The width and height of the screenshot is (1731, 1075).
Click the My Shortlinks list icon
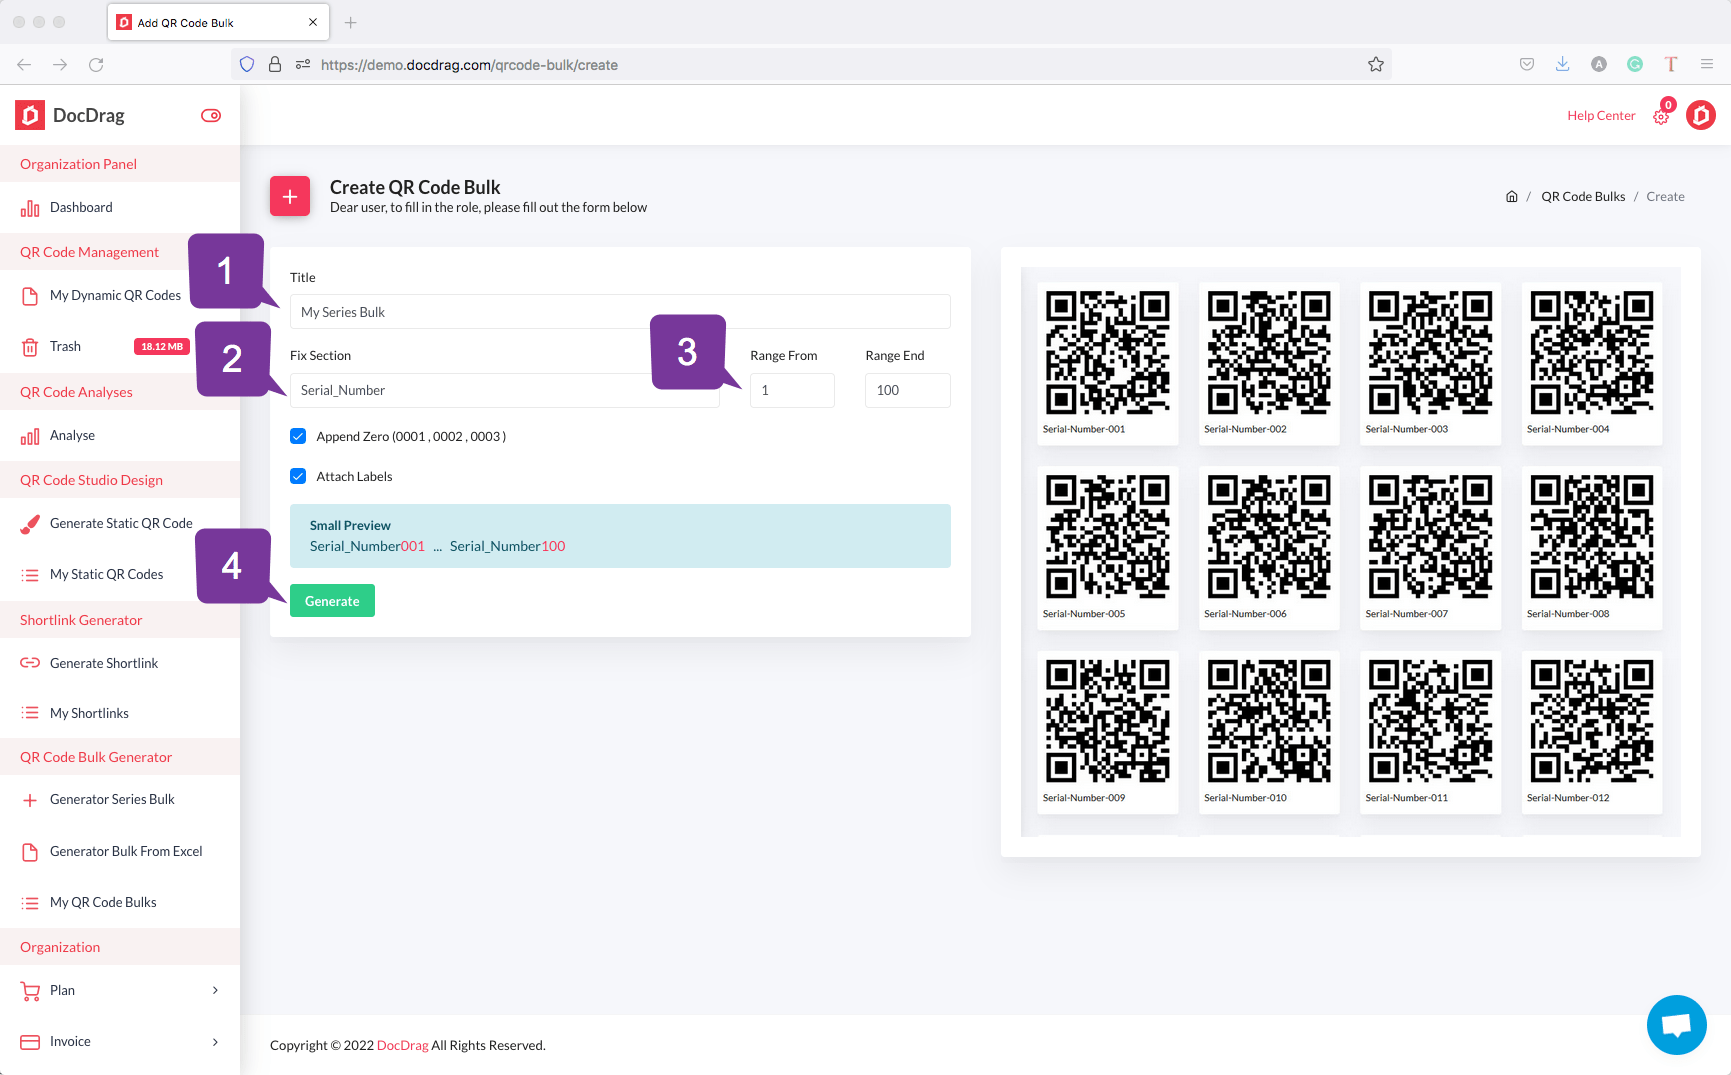(x=30, y=713)
